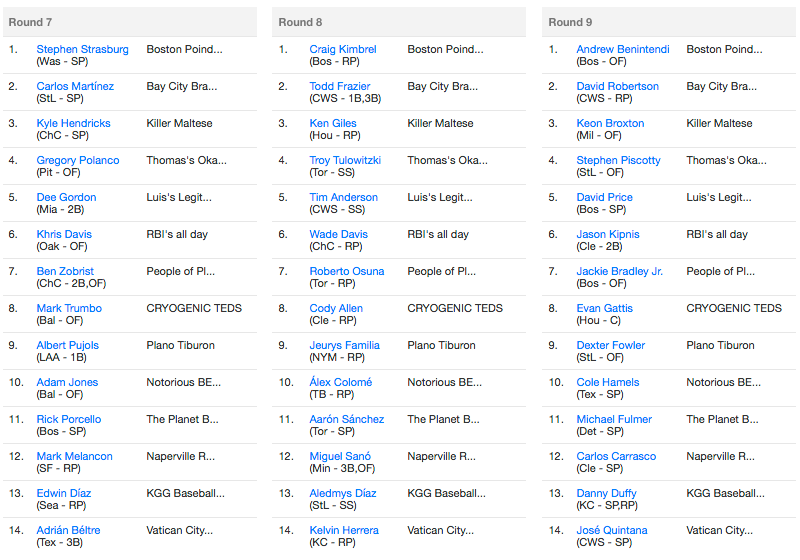The image size is (800, 560).
Task: Open Kelvin Herrera player page
Action: (x=344, y=530)
